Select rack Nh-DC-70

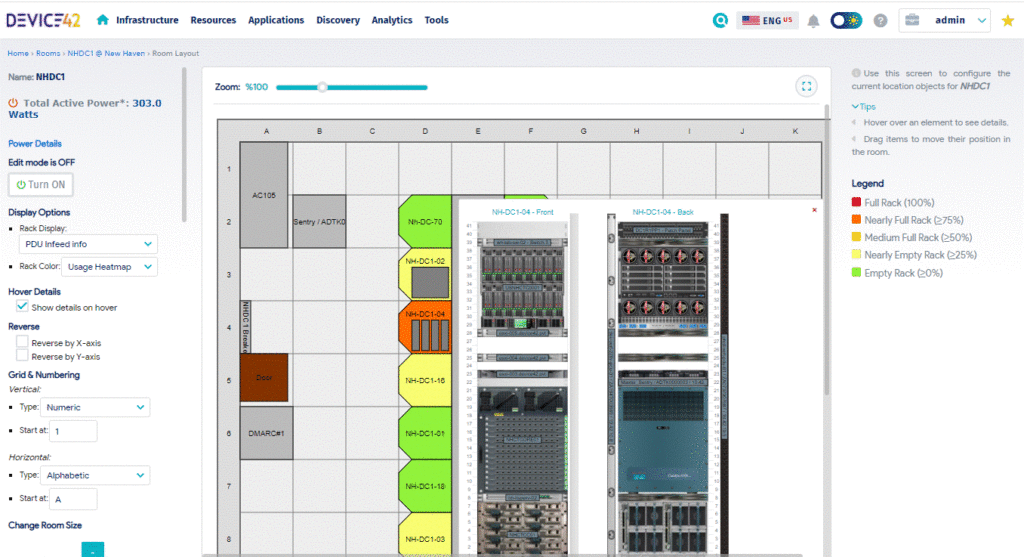click(425, 221)
